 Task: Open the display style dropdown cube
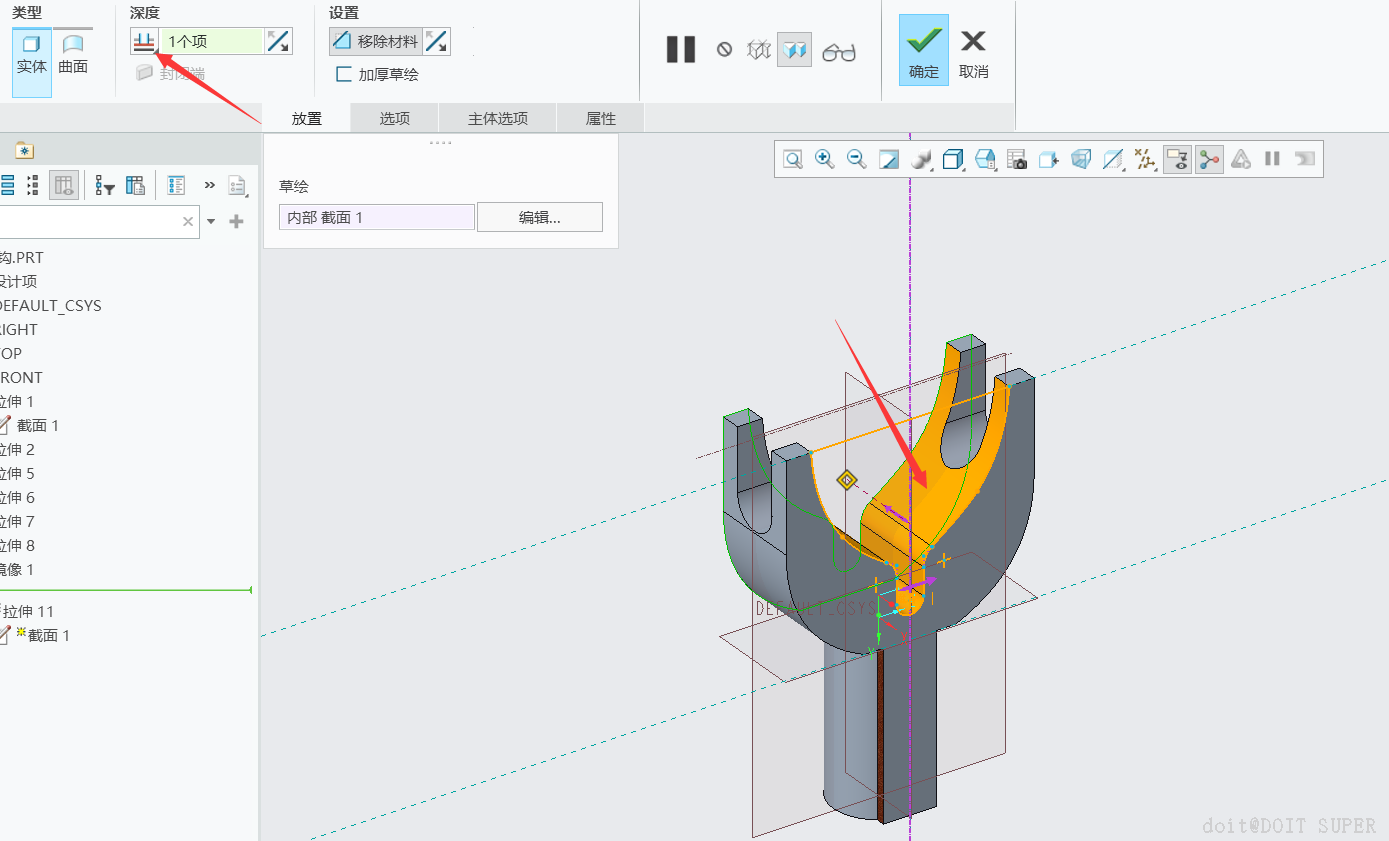pyautogui.click(x=953, y=159)
